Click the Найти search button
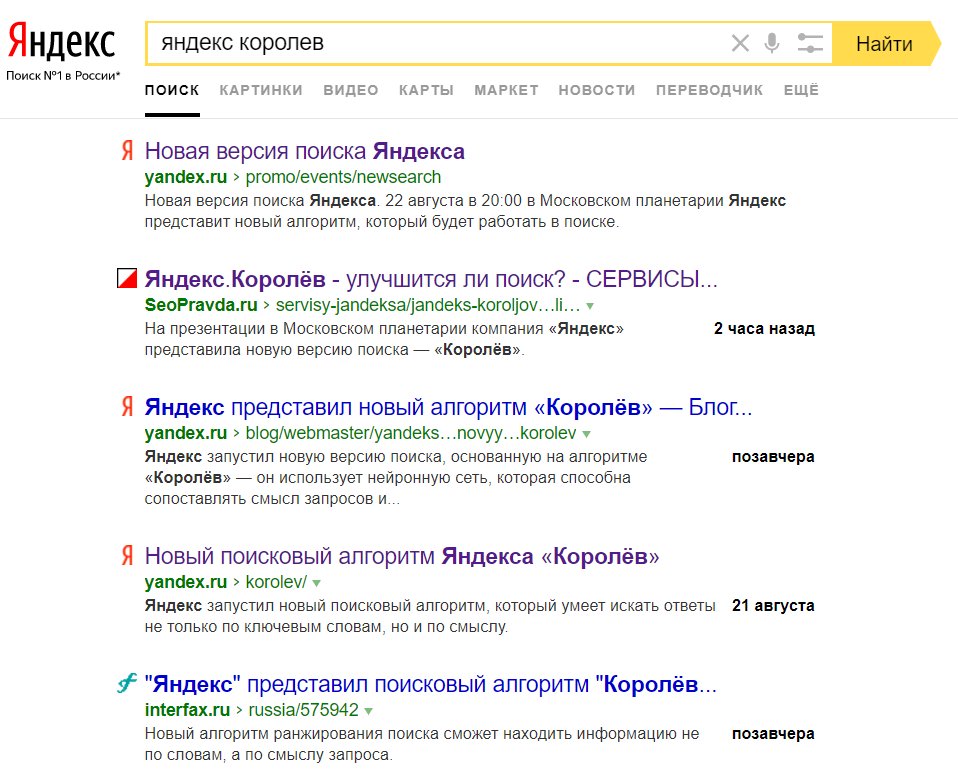958x778 pixels. point(885,43)
